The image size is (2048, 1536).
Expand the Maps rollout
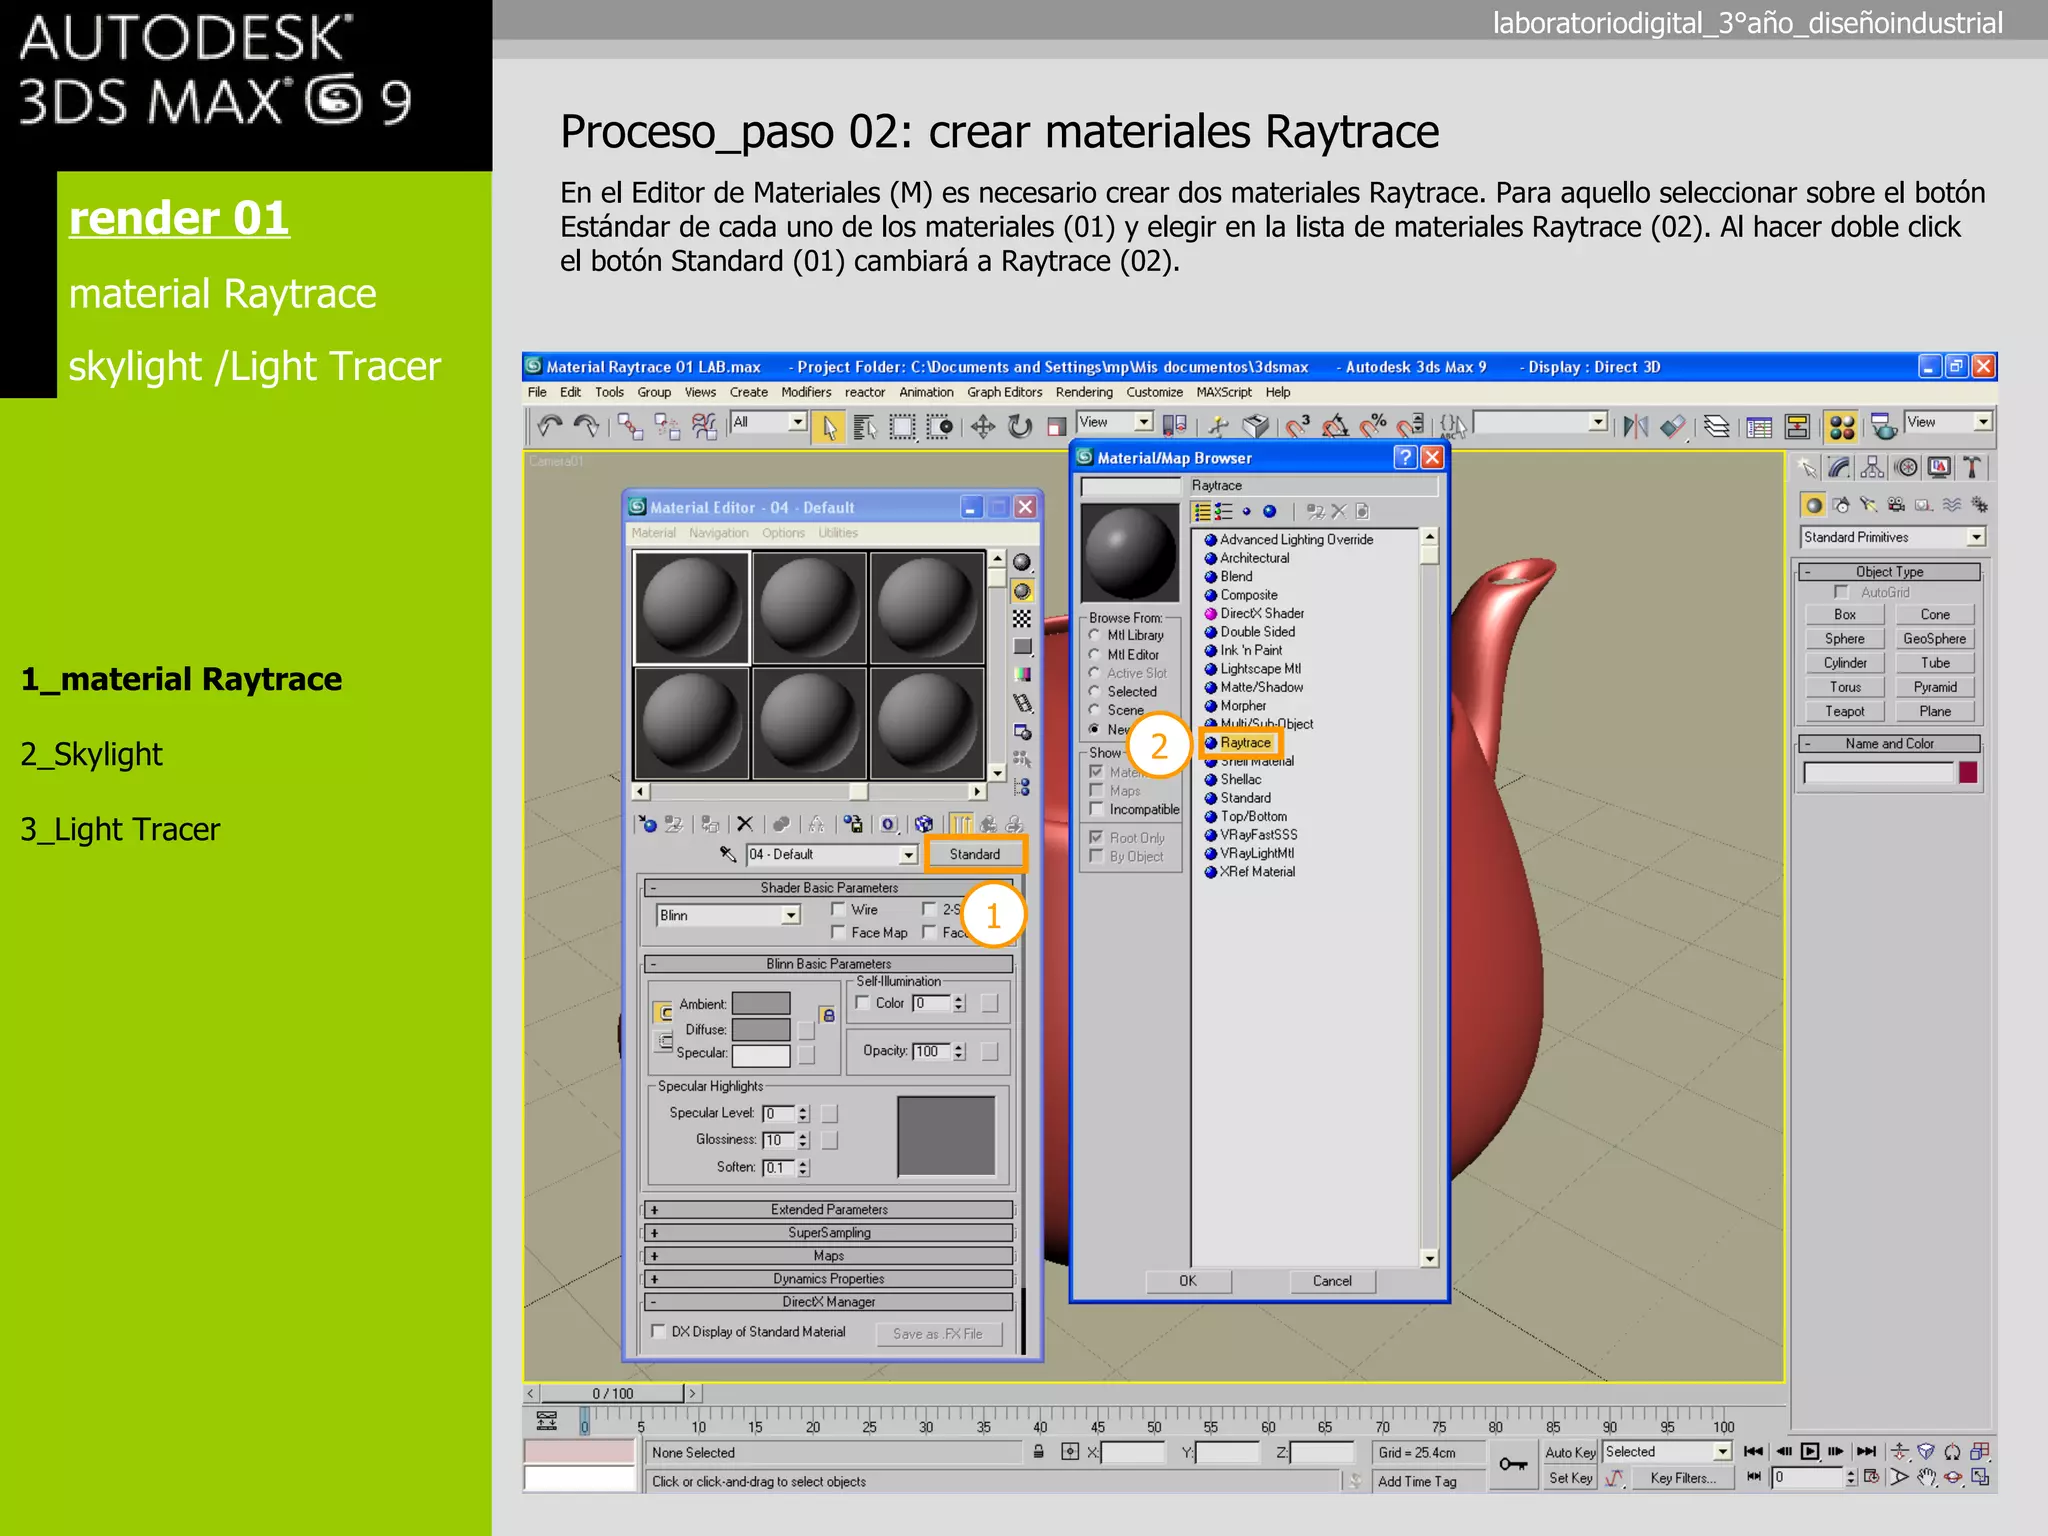pyautogui.click(x=829, y=1255)
